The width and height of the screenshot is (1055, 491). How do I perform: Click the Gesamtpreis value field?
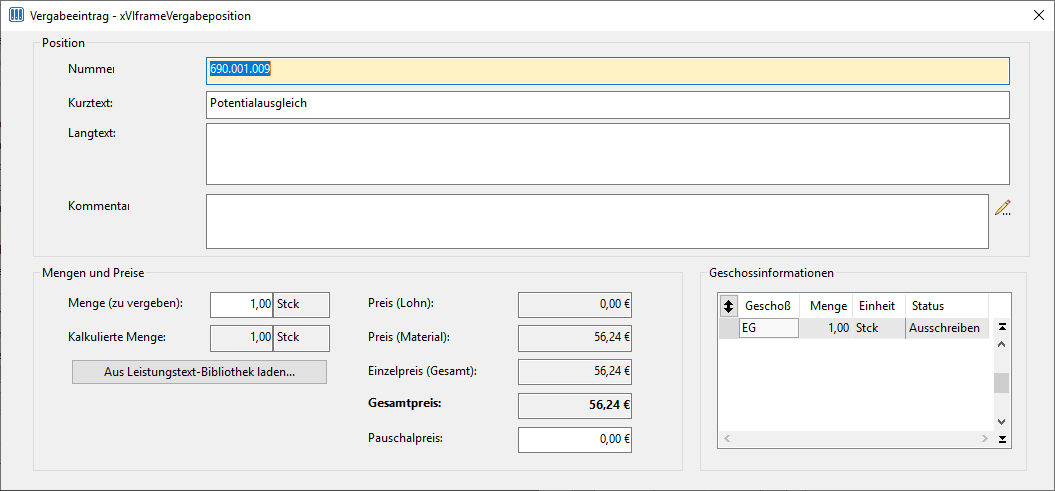pyautogui.click(x=575, y=406)
